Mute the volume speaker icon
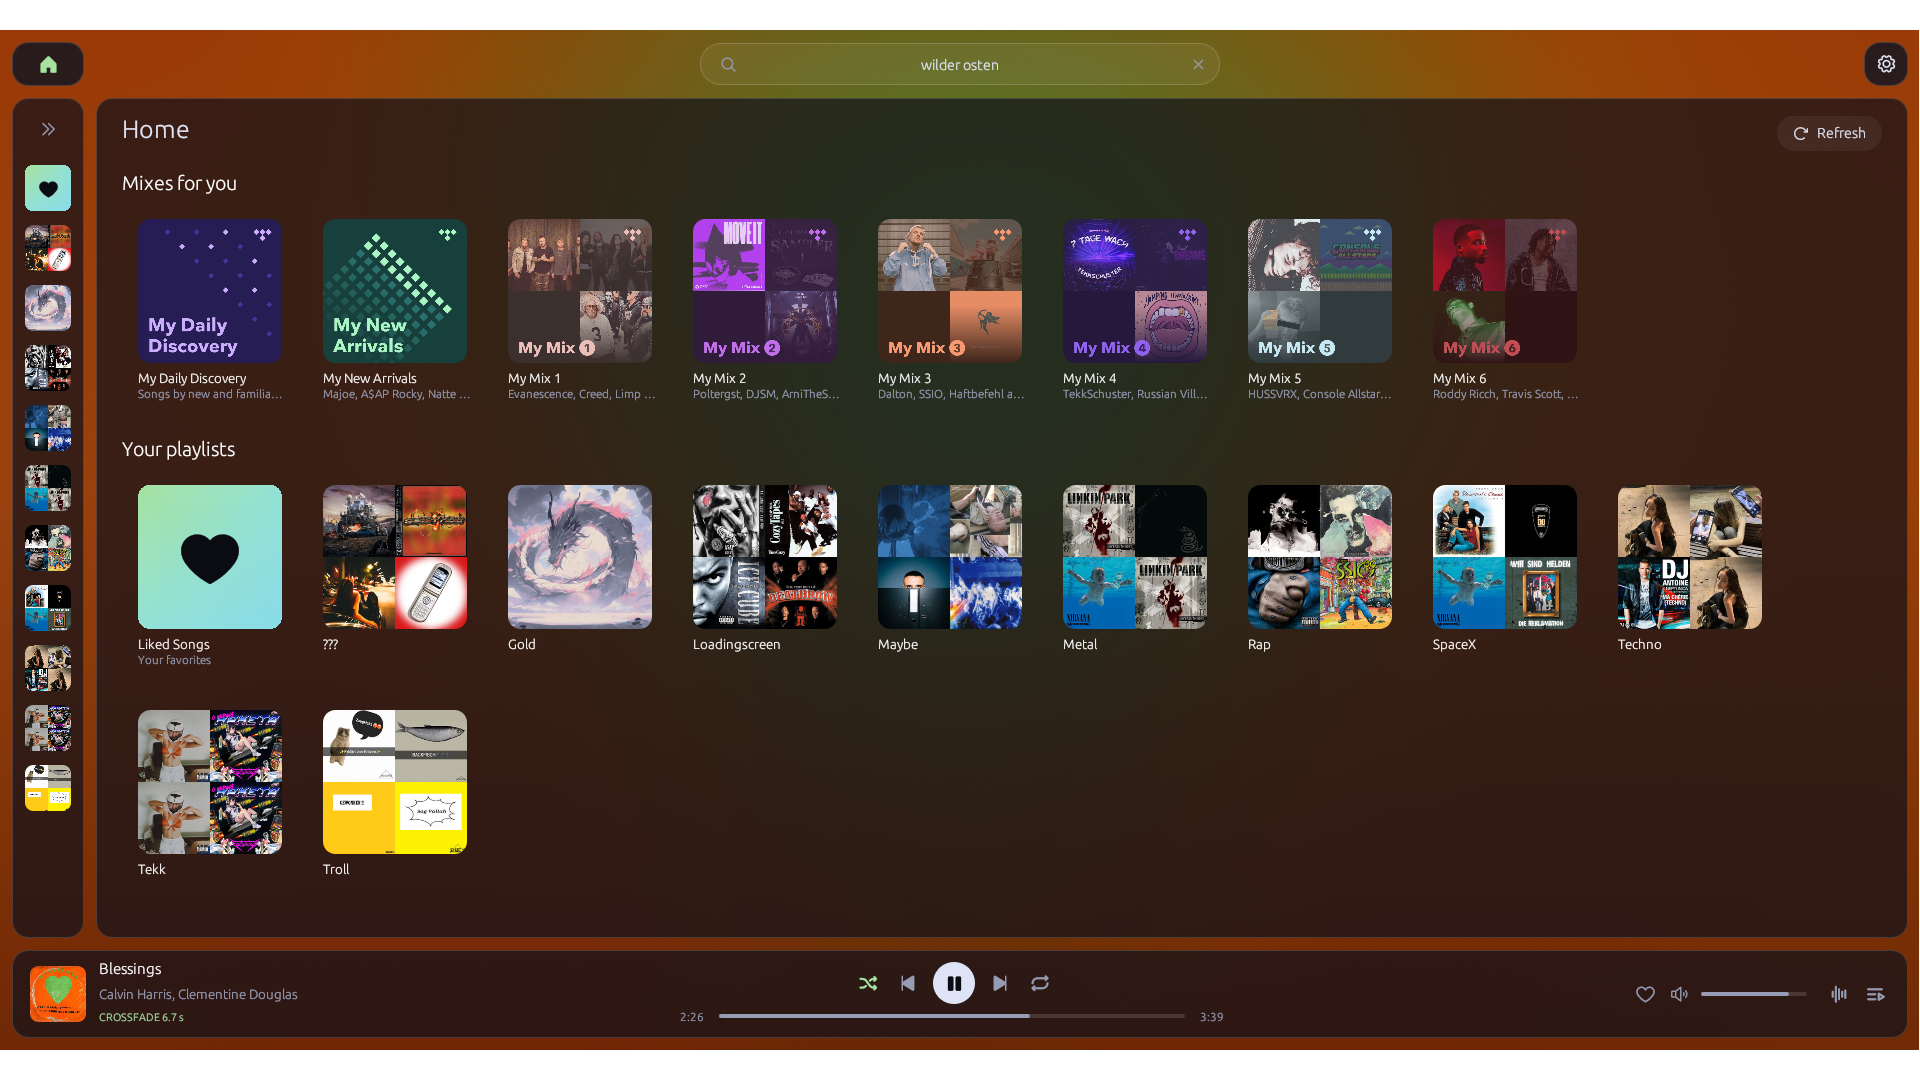This screenshot has height=1080, width=1920. [x=1679, y=994]
